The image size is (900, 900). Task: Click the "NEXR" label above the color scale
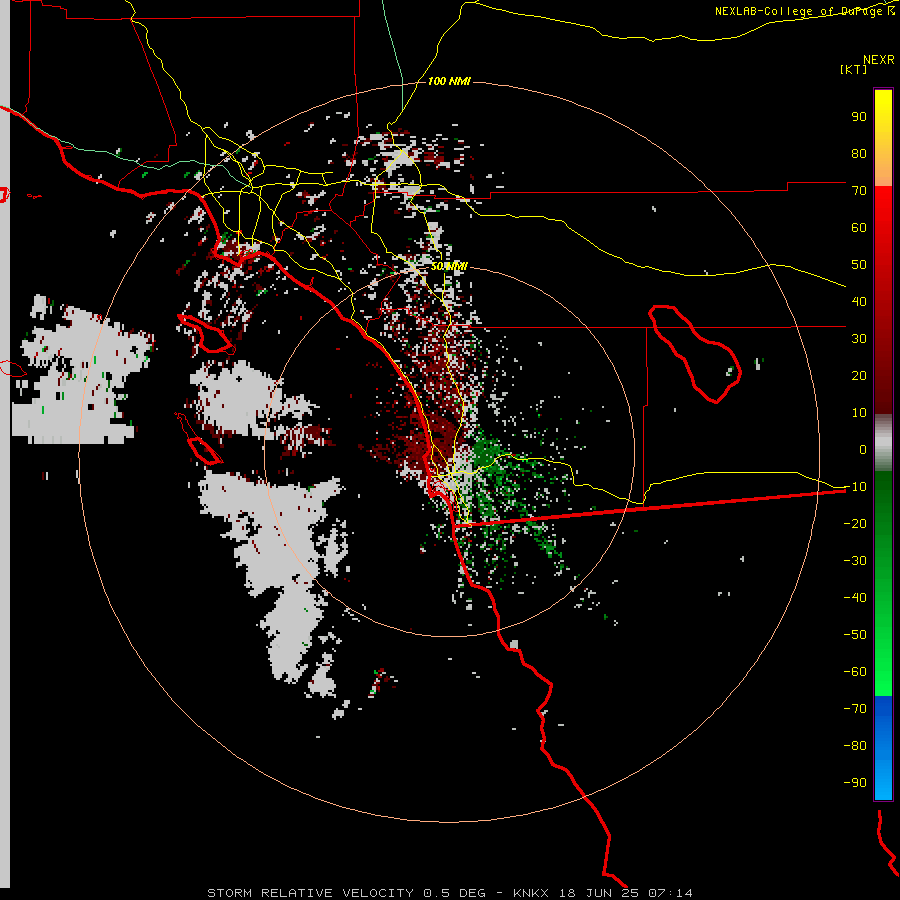pyautogui.click(x=879, y=59)
